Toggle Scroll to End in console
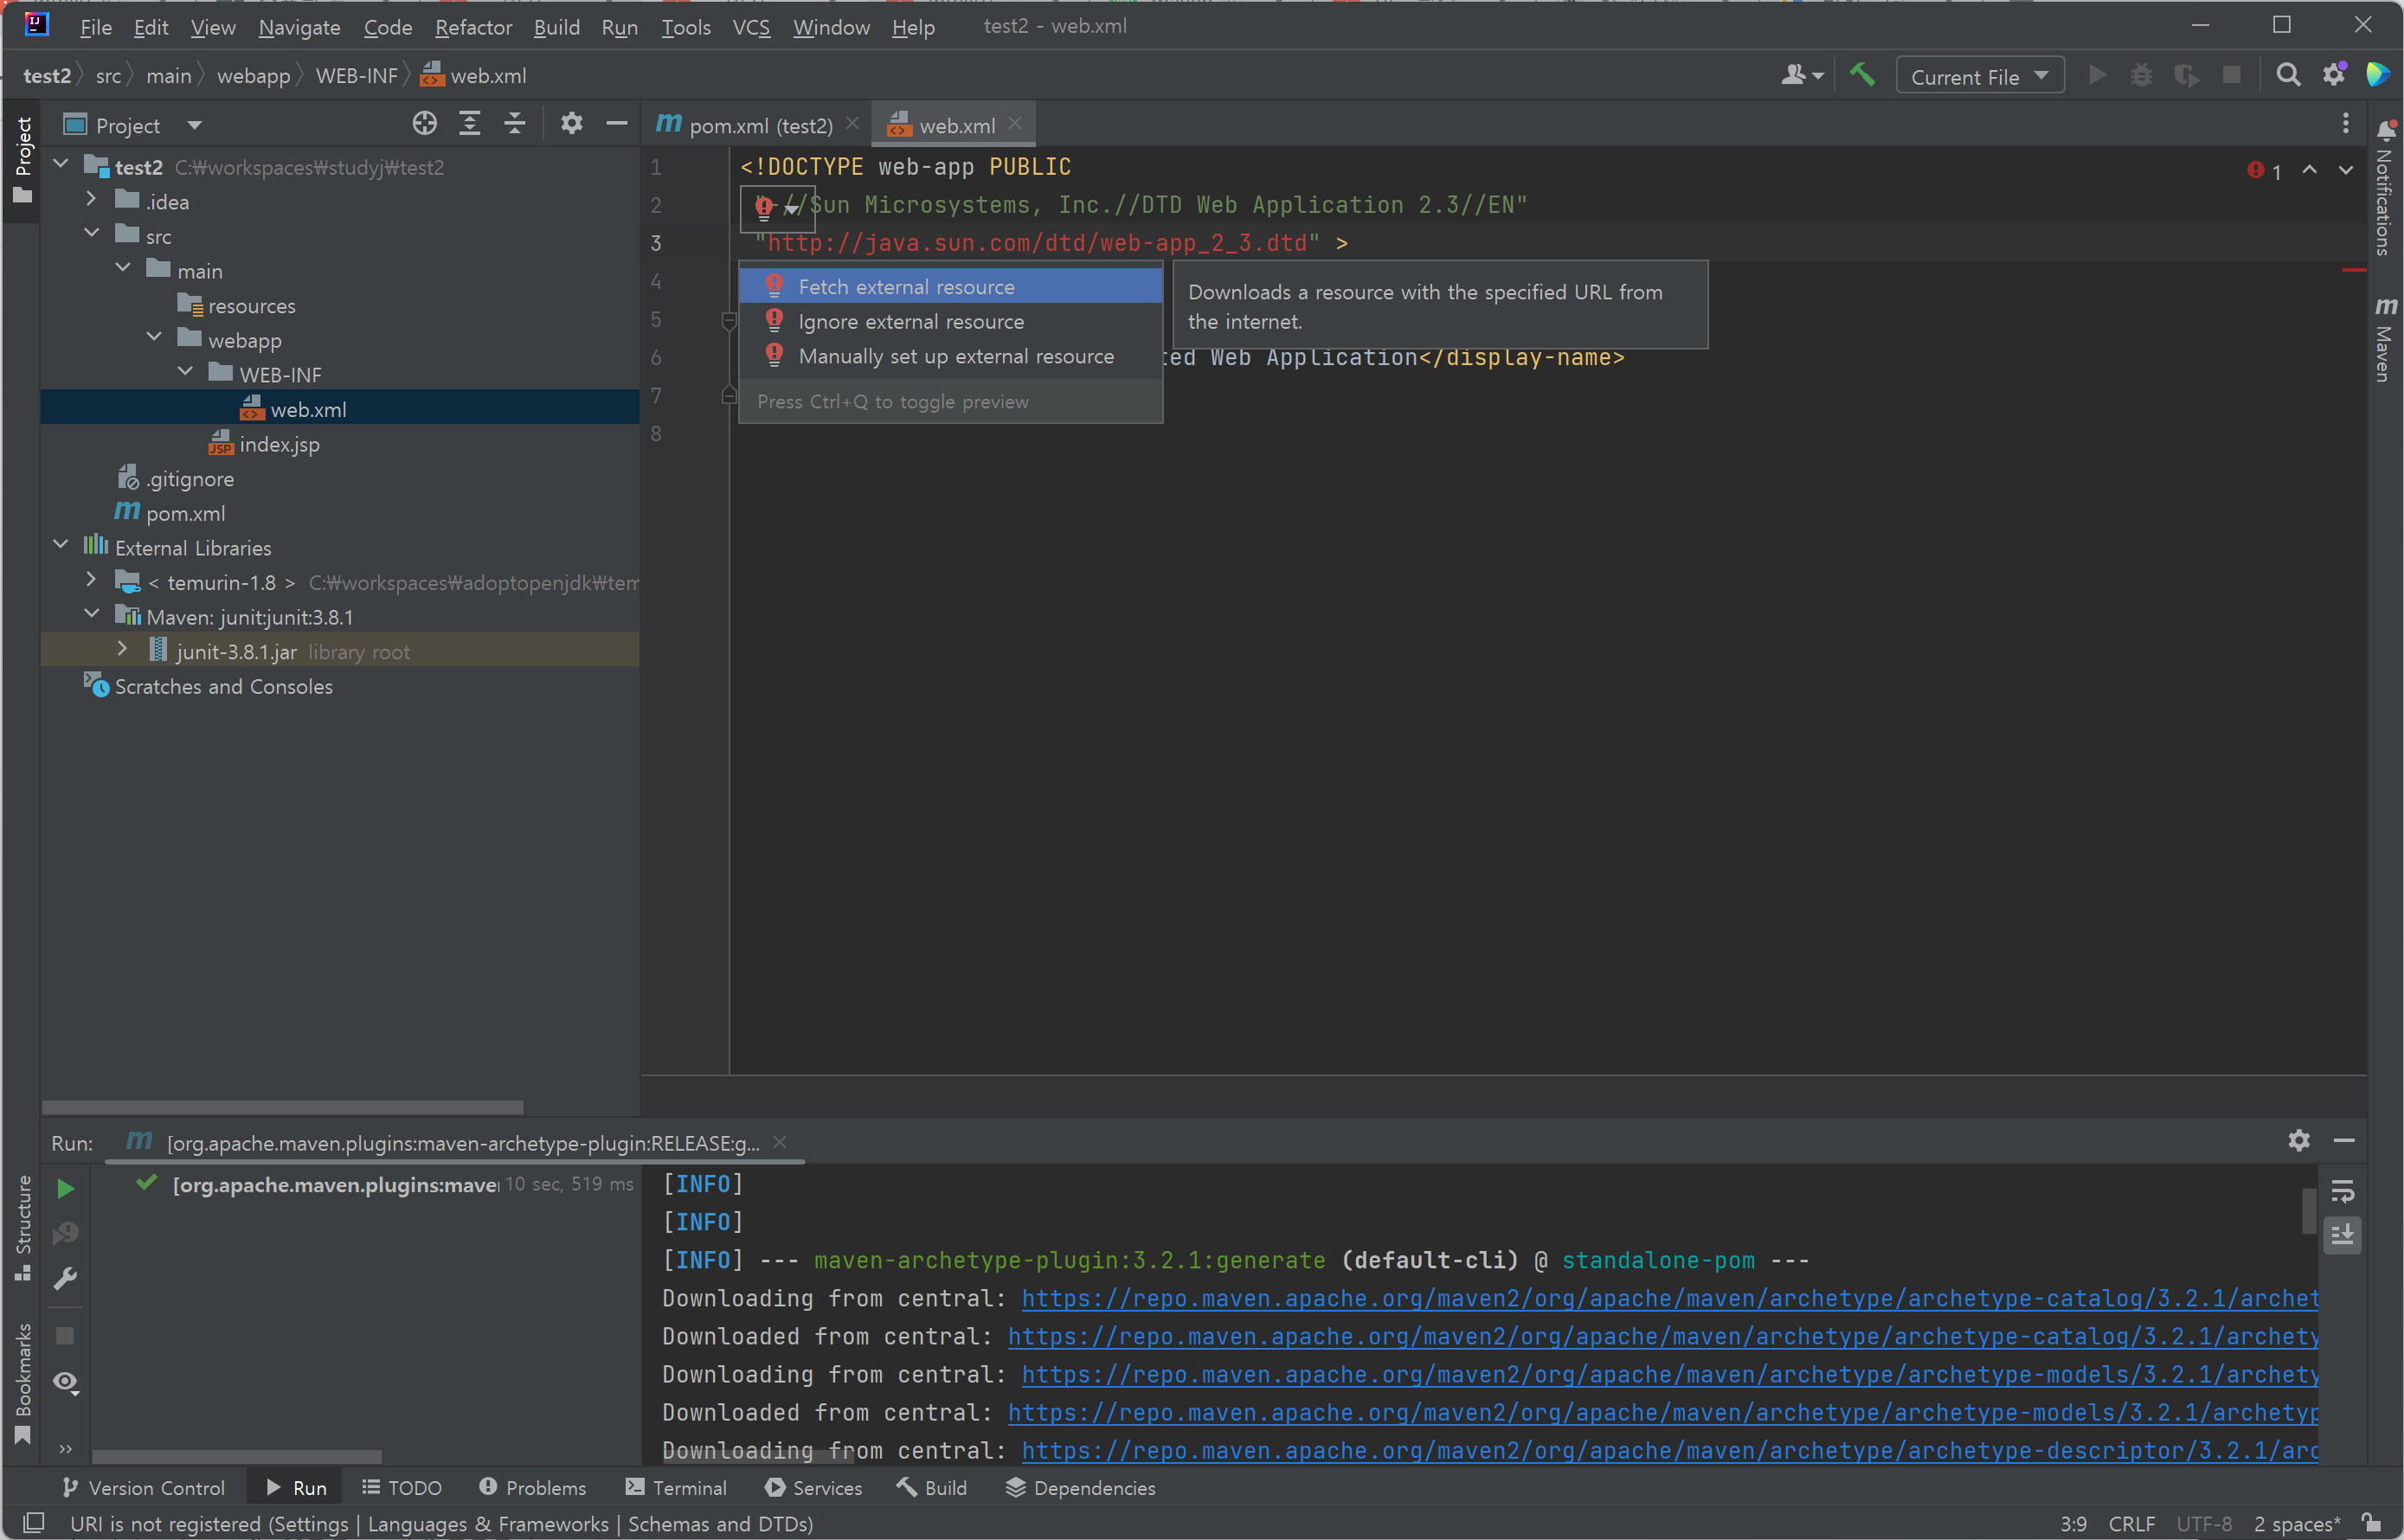Image resolution: width=2404 pixels, height=1540 pixels. [2342, 1235]
